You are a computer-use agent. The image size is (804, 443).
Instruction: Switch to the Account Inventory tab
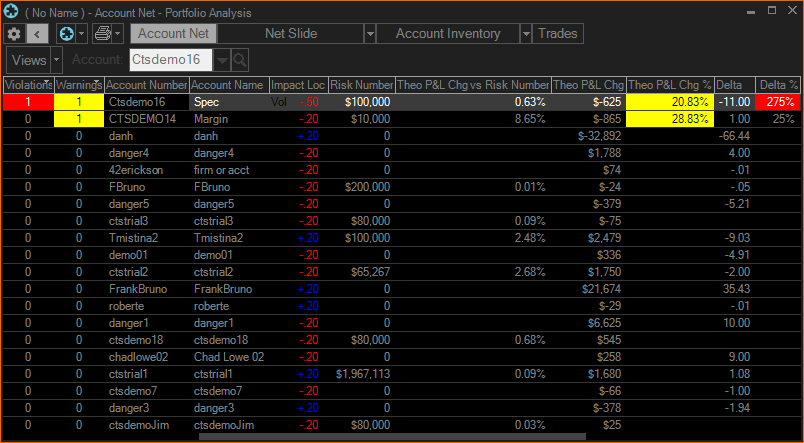point(448,34)
